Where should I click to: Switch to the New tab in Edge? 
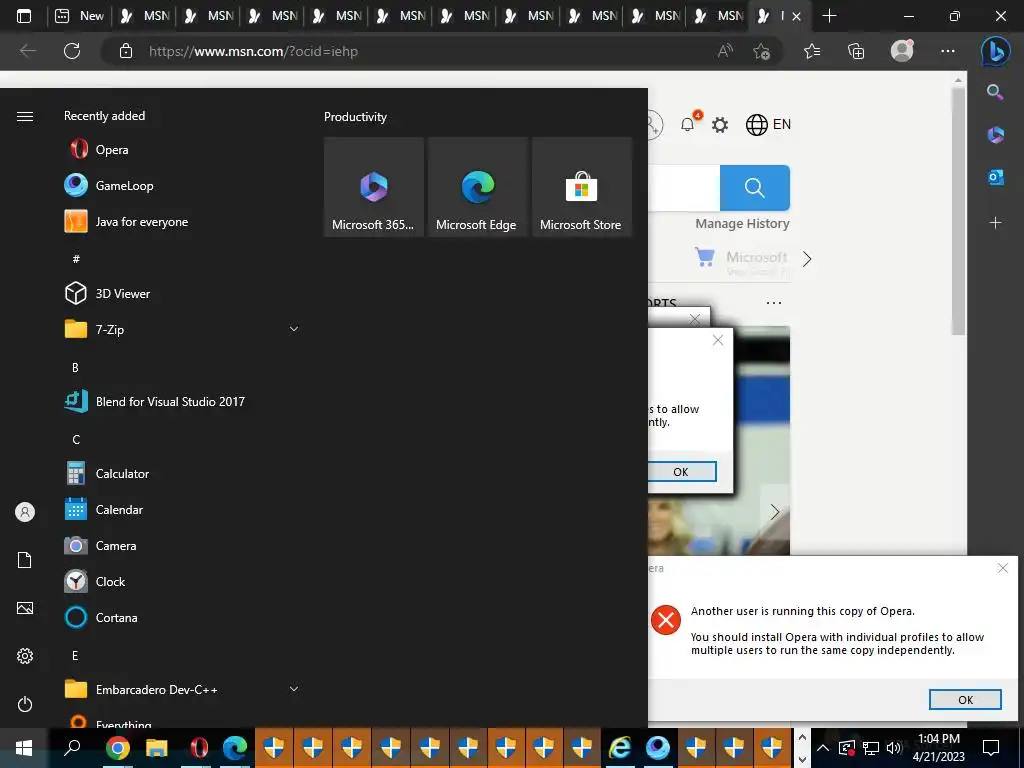click(80, 16)
